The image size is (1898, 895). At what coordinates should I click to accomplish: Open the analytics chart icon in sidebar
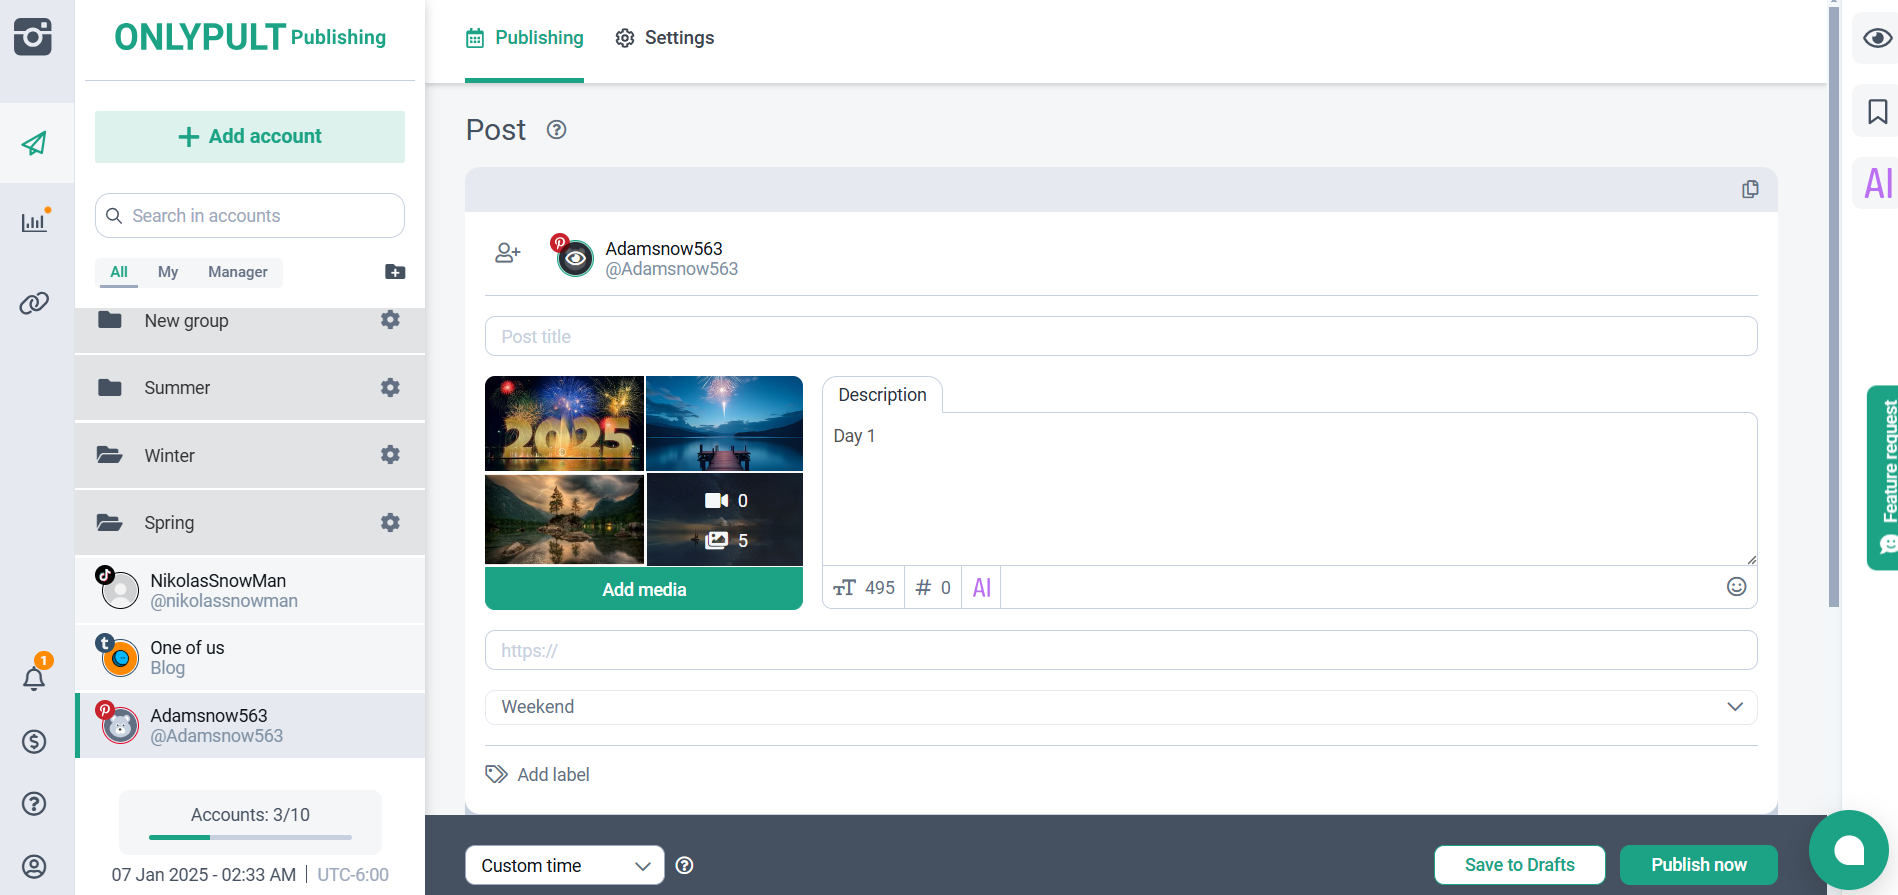point(35,222)
